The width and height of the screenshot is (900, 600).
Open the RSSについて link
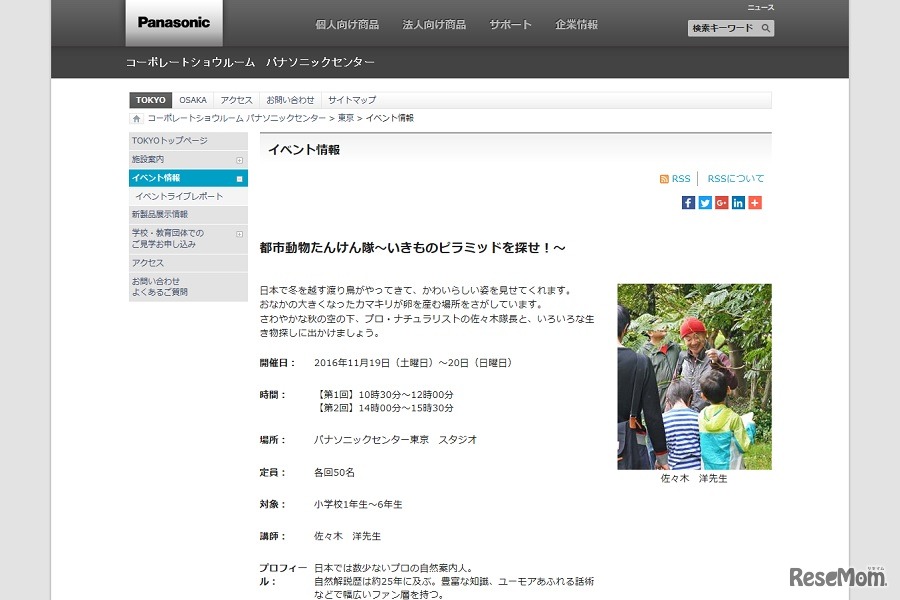tap(735, 178)
